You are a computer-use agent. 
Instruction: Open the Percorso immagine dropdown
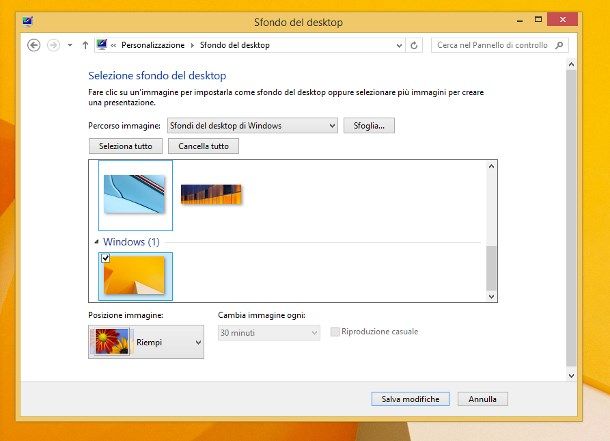click(x=252, y=126)
